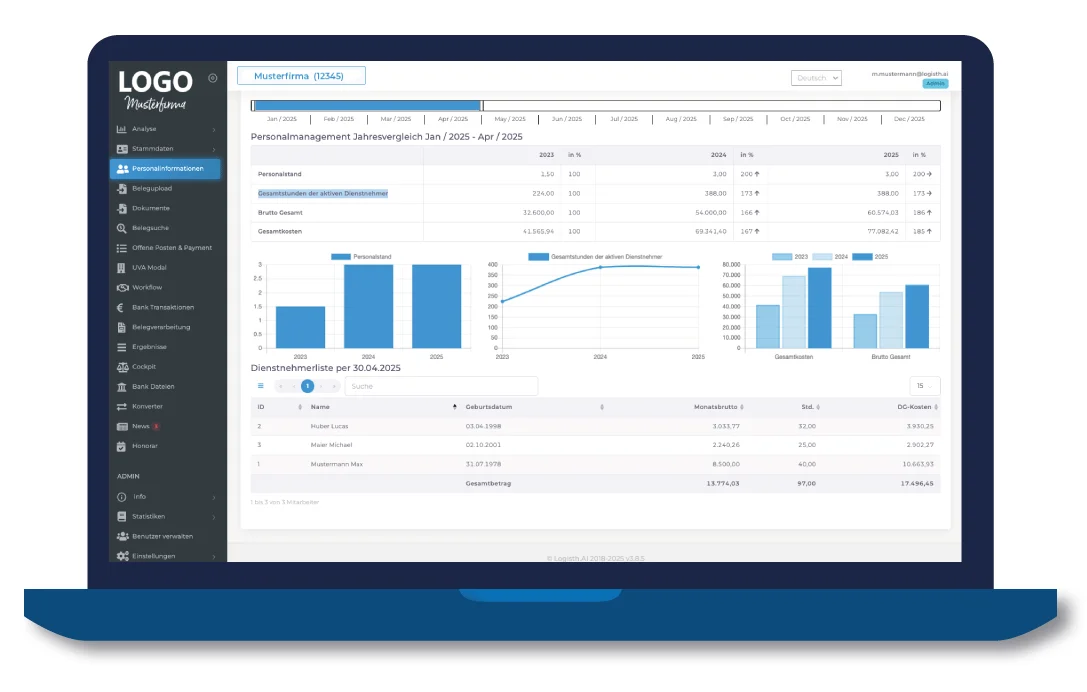The image size is (1087, 692).
Task: Click the Mustermann Max table row
Action: tap(595, 465)
